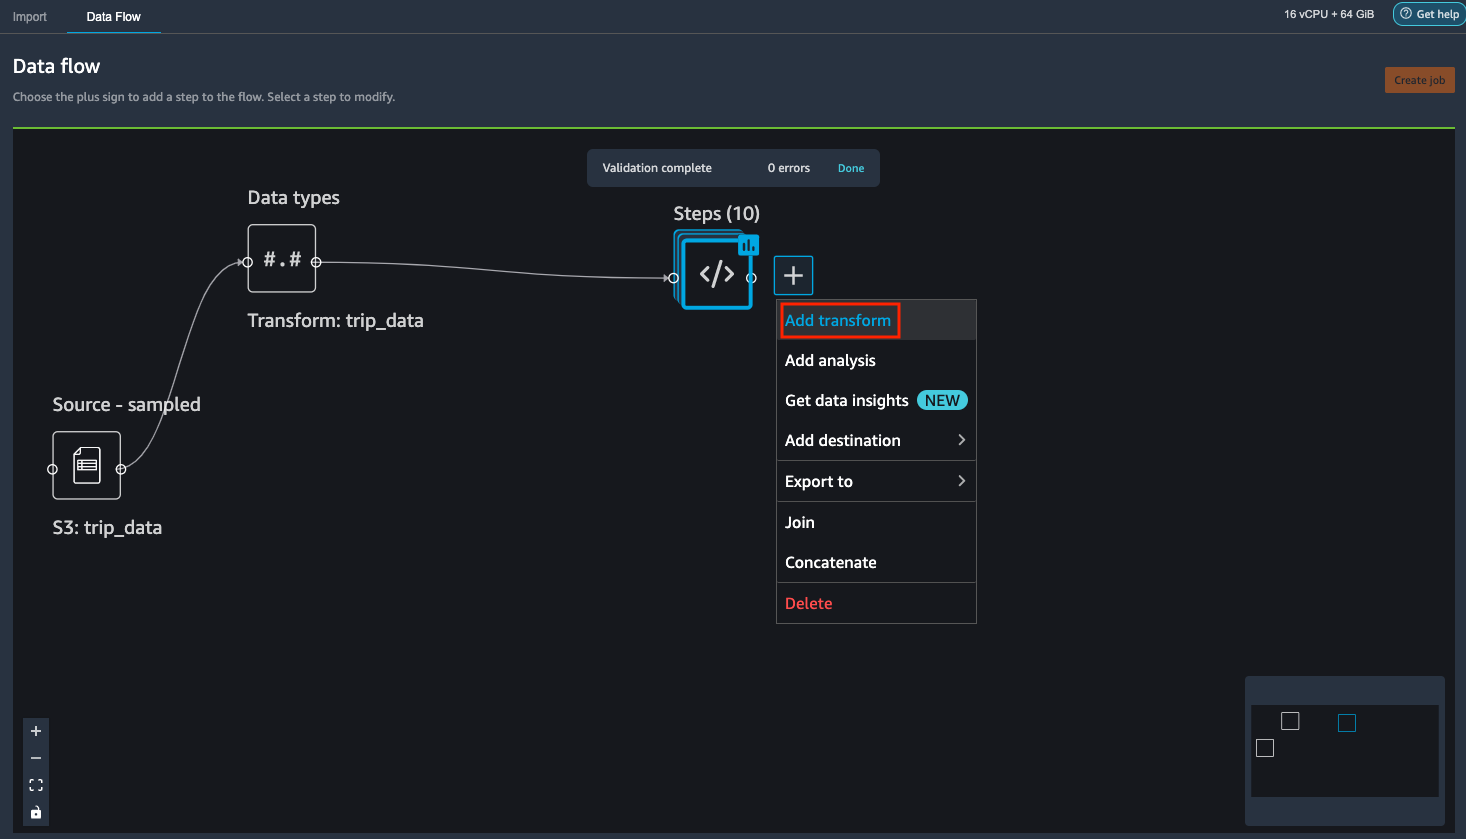Click inside the minimap overview panel
Viewport: 1466px width, 839px height.
1344,750
